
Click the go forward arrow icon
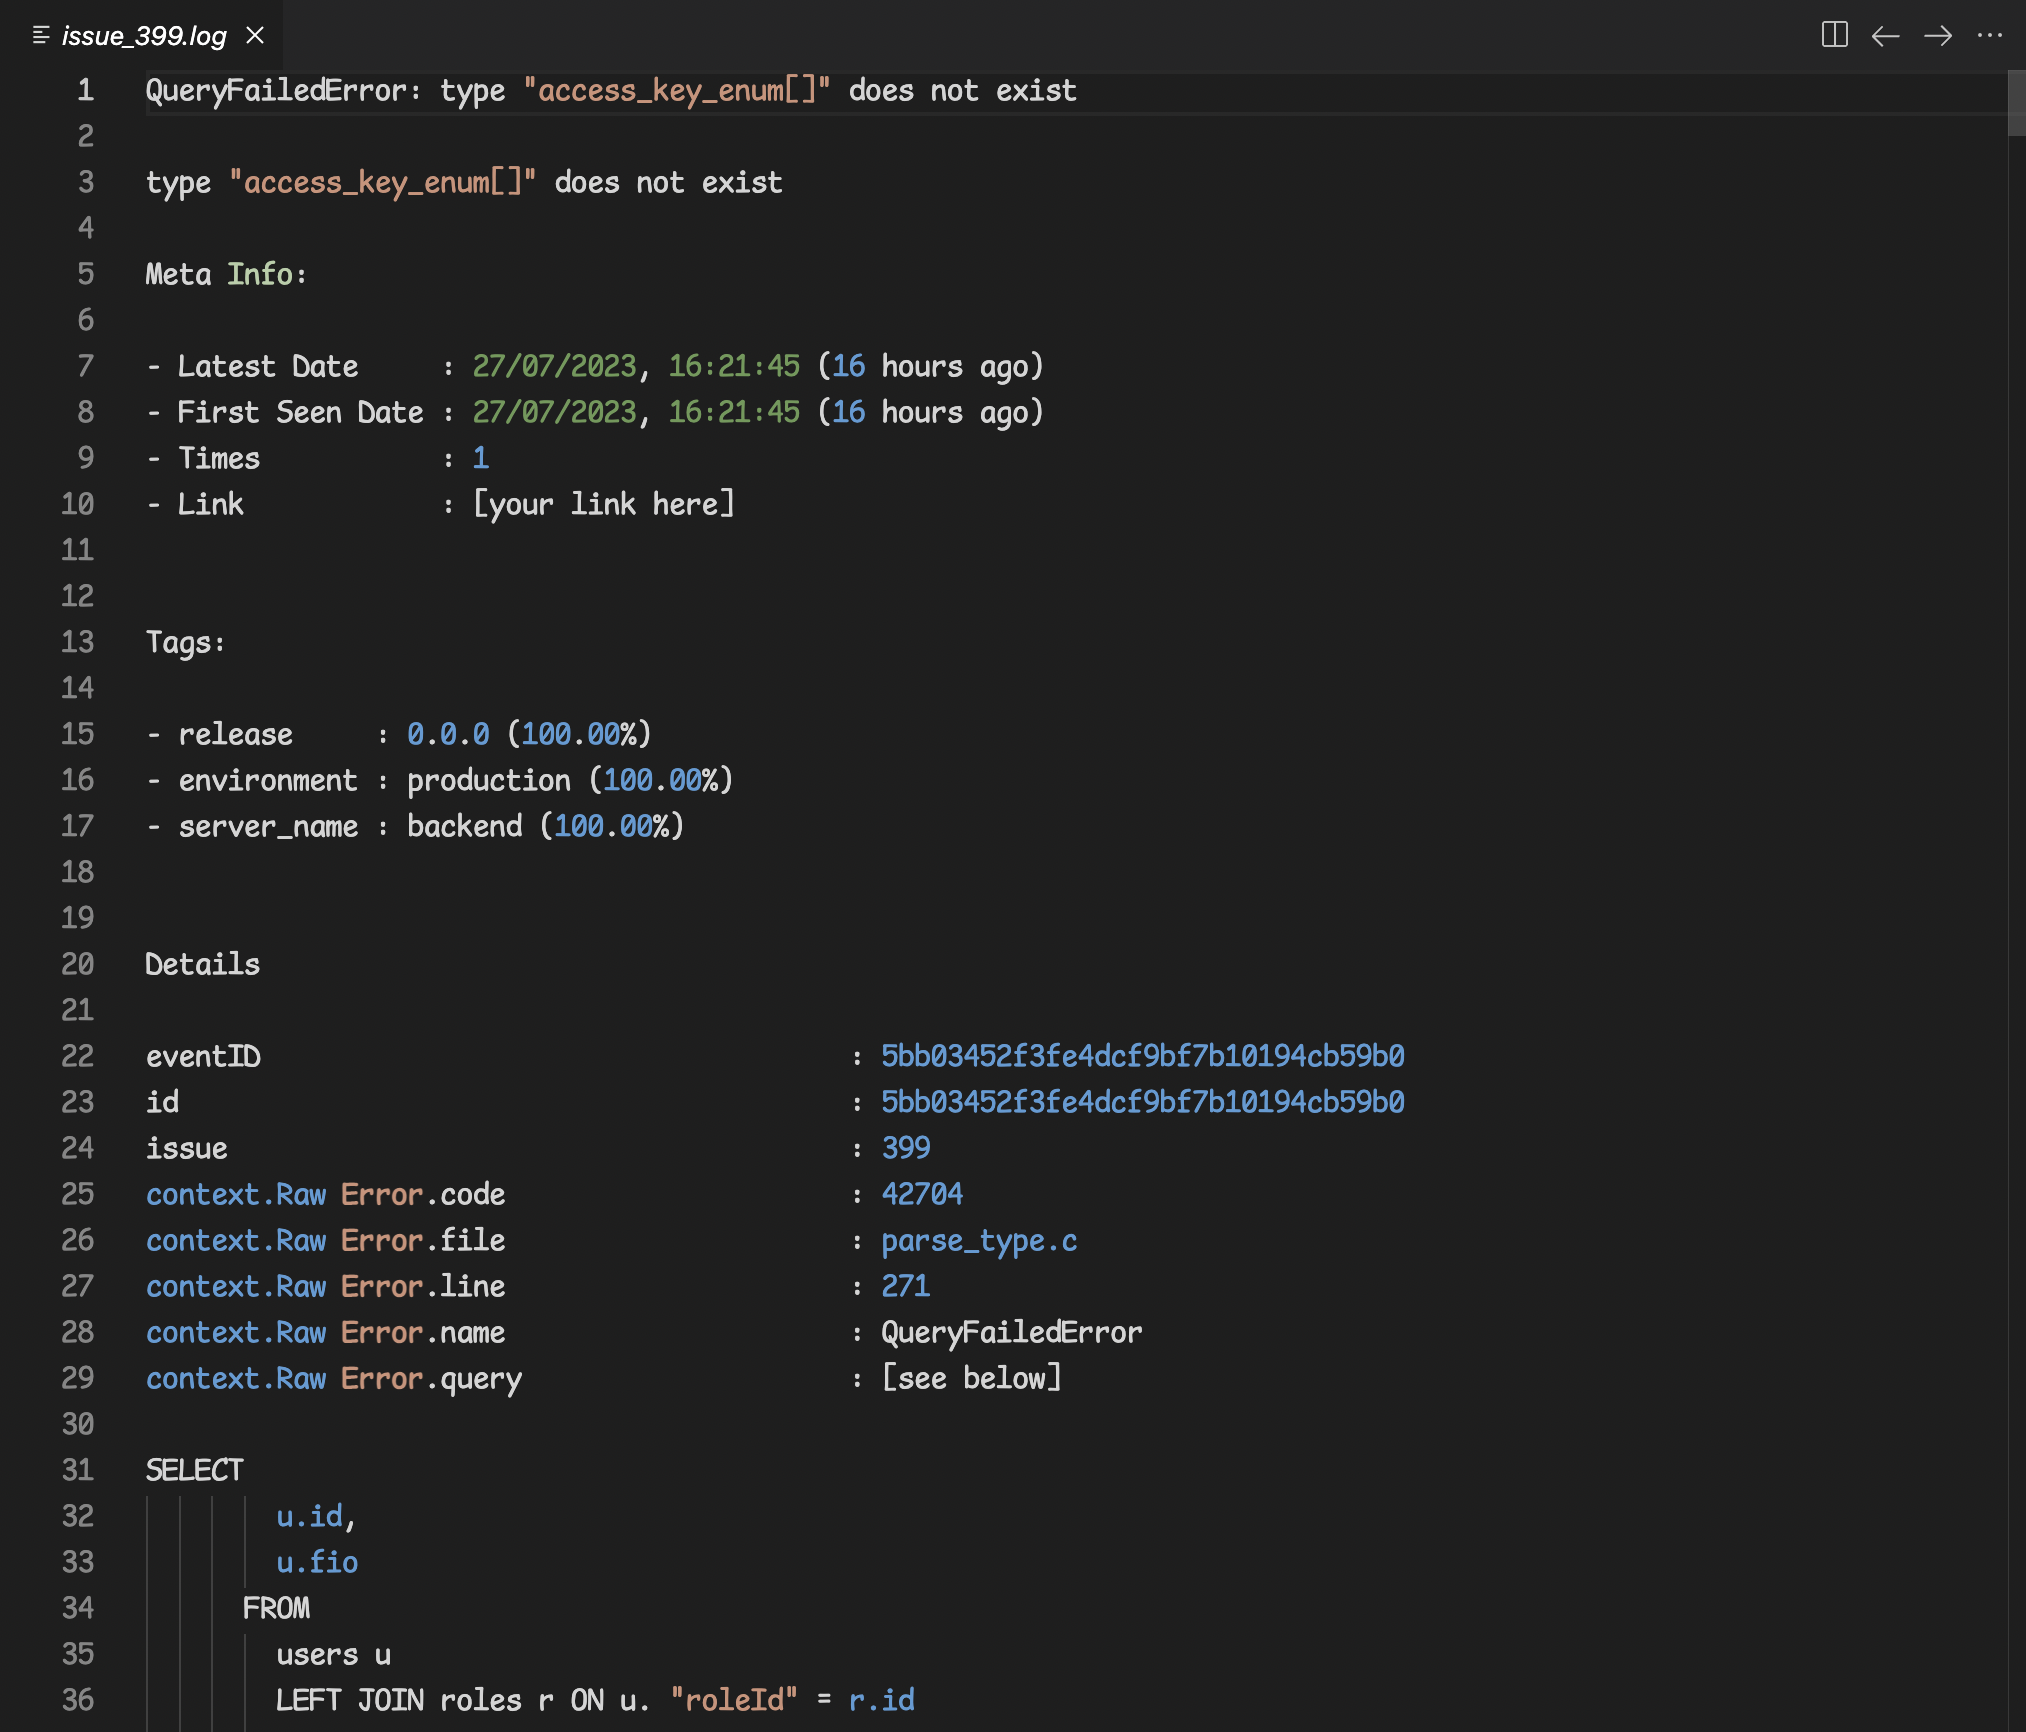click(x=1937, y=36)
